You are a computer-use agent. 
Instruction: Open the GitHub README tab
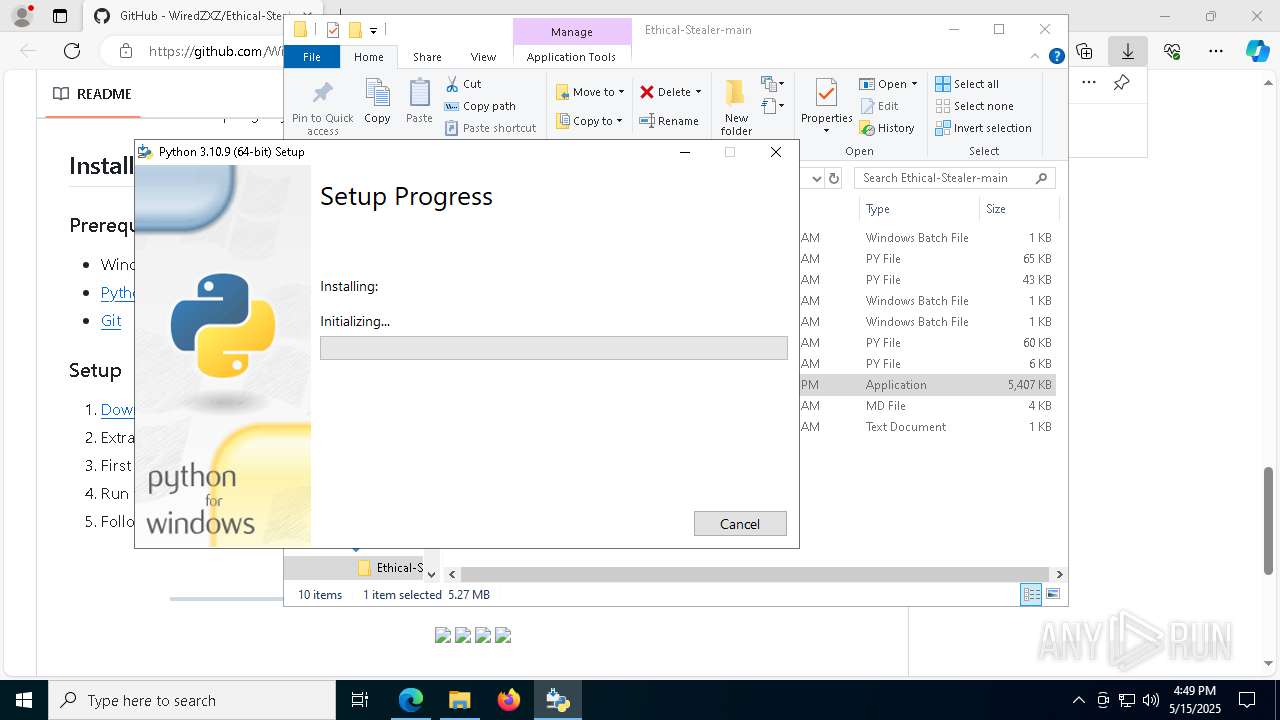(x=92, y=94)
